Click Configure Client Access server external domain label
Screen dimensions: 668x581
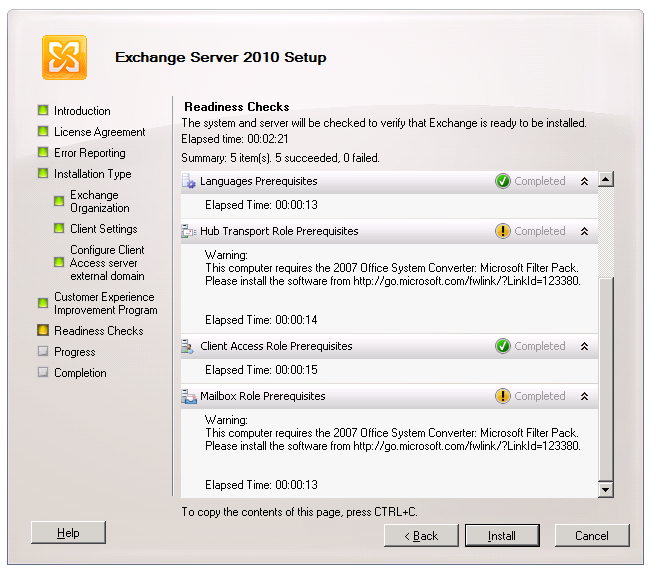[107, 263]
